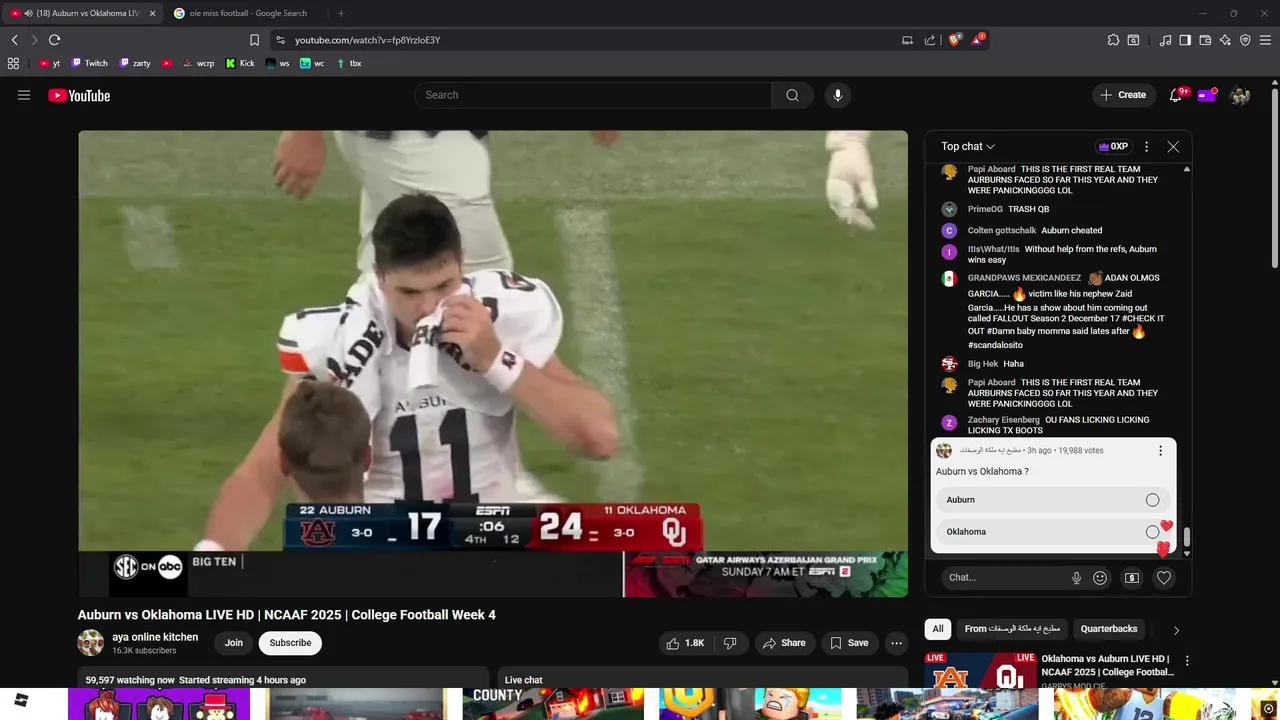Bookmark this page with bookmark icon
Screen dimensions: 1280x720
(254, 40)
